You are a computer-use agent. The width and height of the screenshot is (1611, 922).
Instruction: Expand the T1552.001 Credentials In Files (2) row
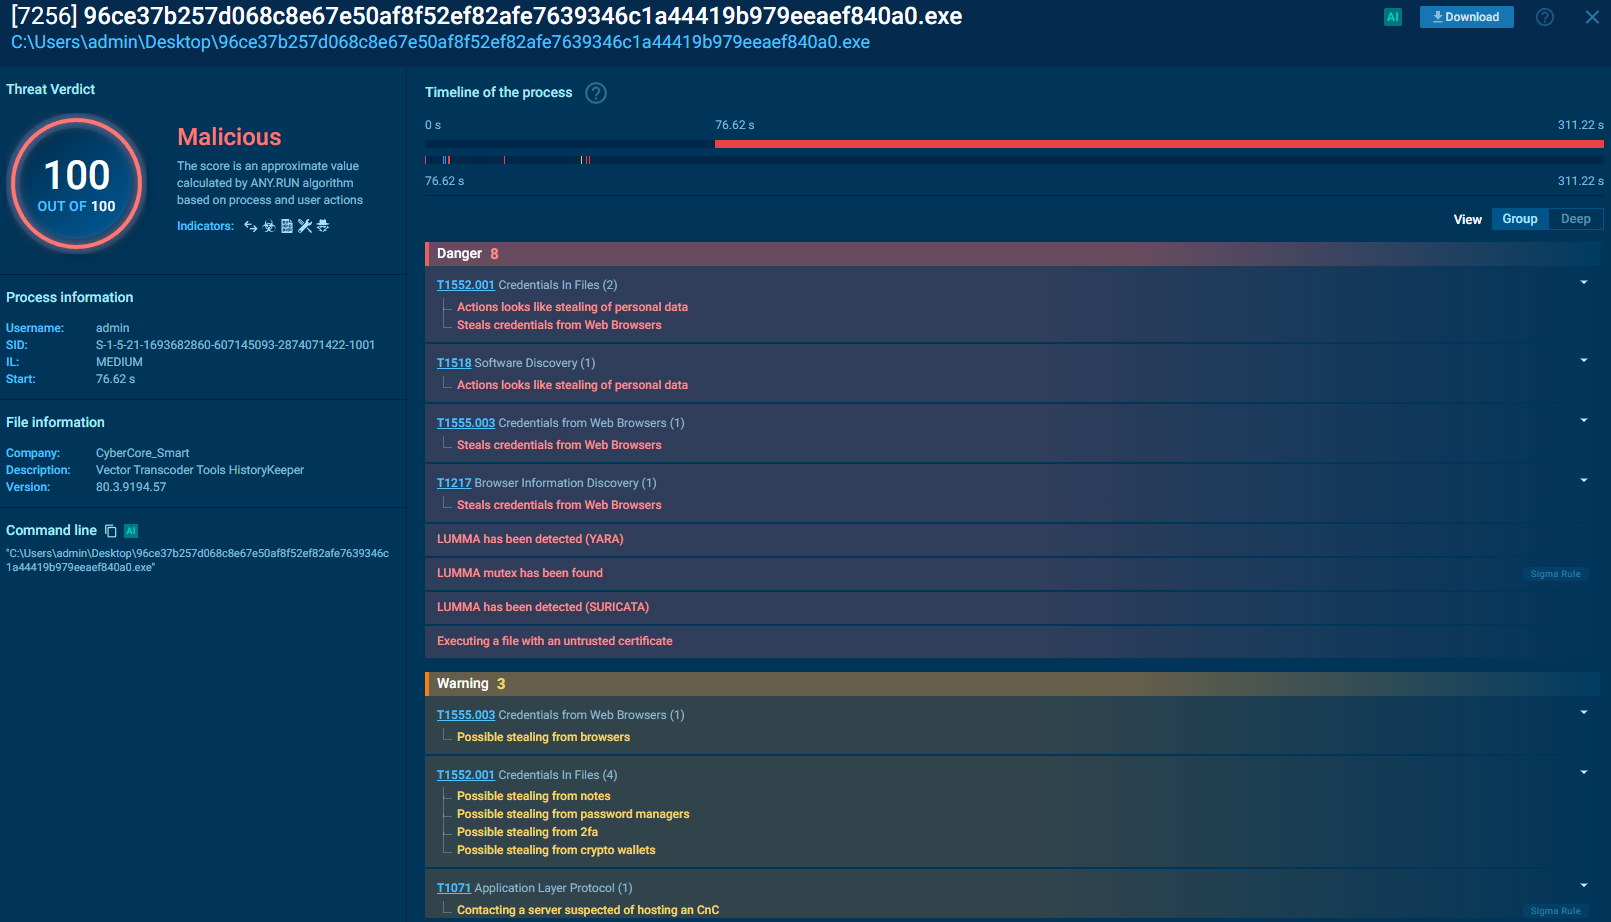pyautogui.click(x=1584, y=283)
